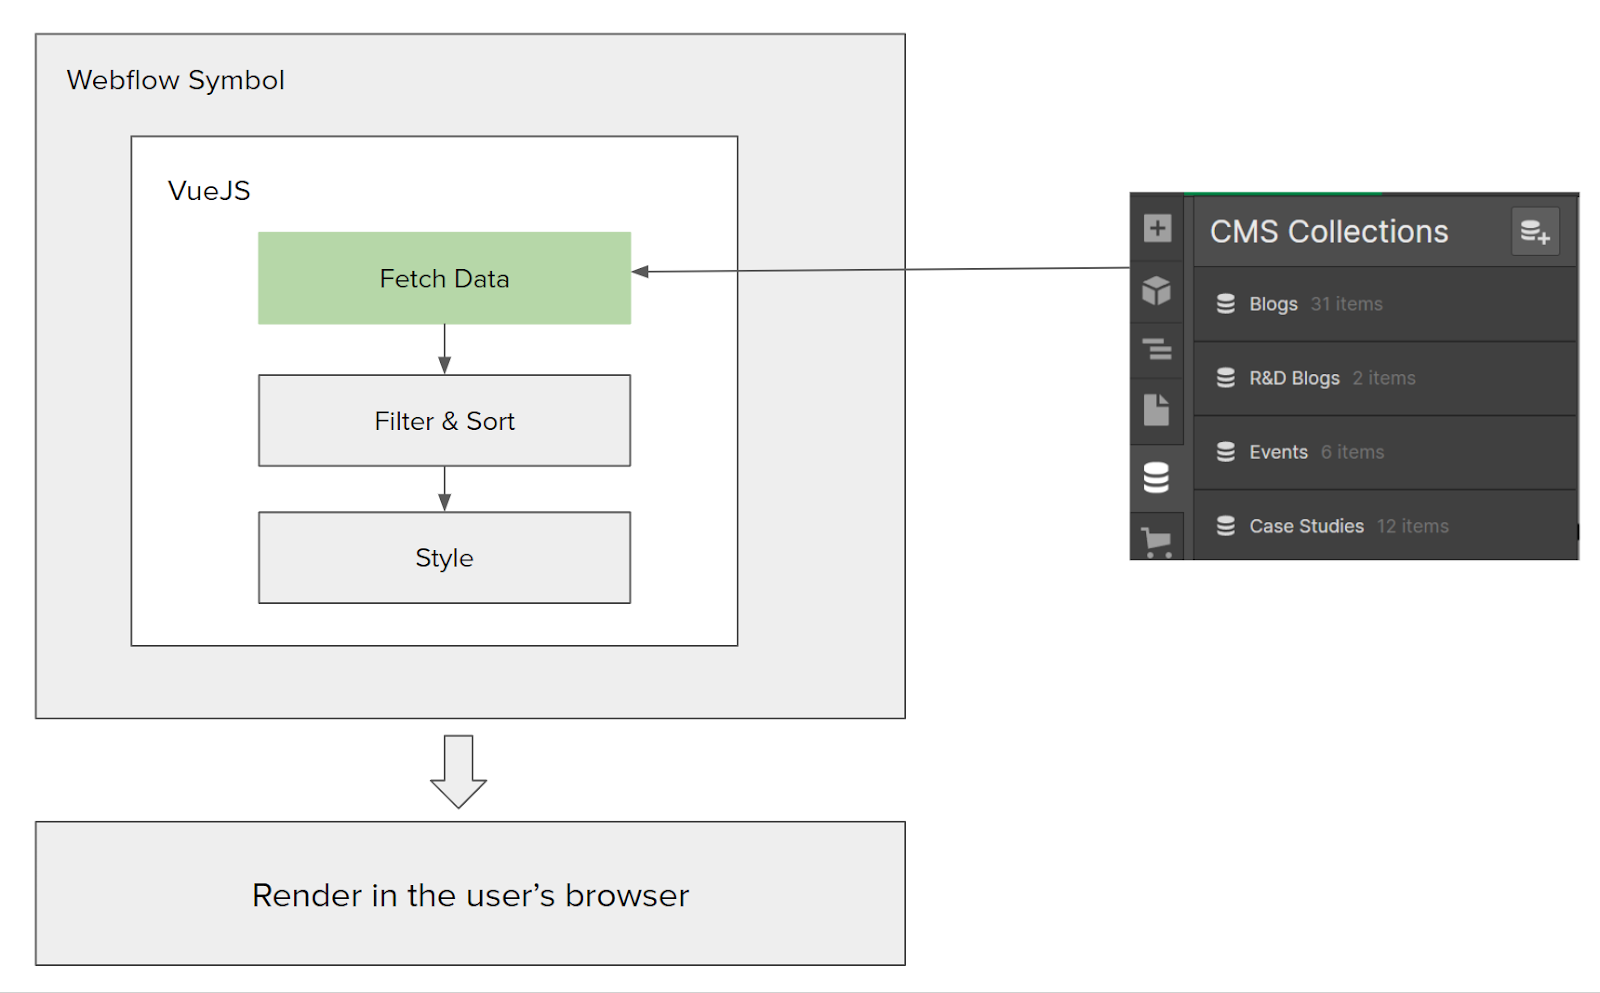Open the R&D Blogs collection
1600x993 pixels.
[1385, 378]
